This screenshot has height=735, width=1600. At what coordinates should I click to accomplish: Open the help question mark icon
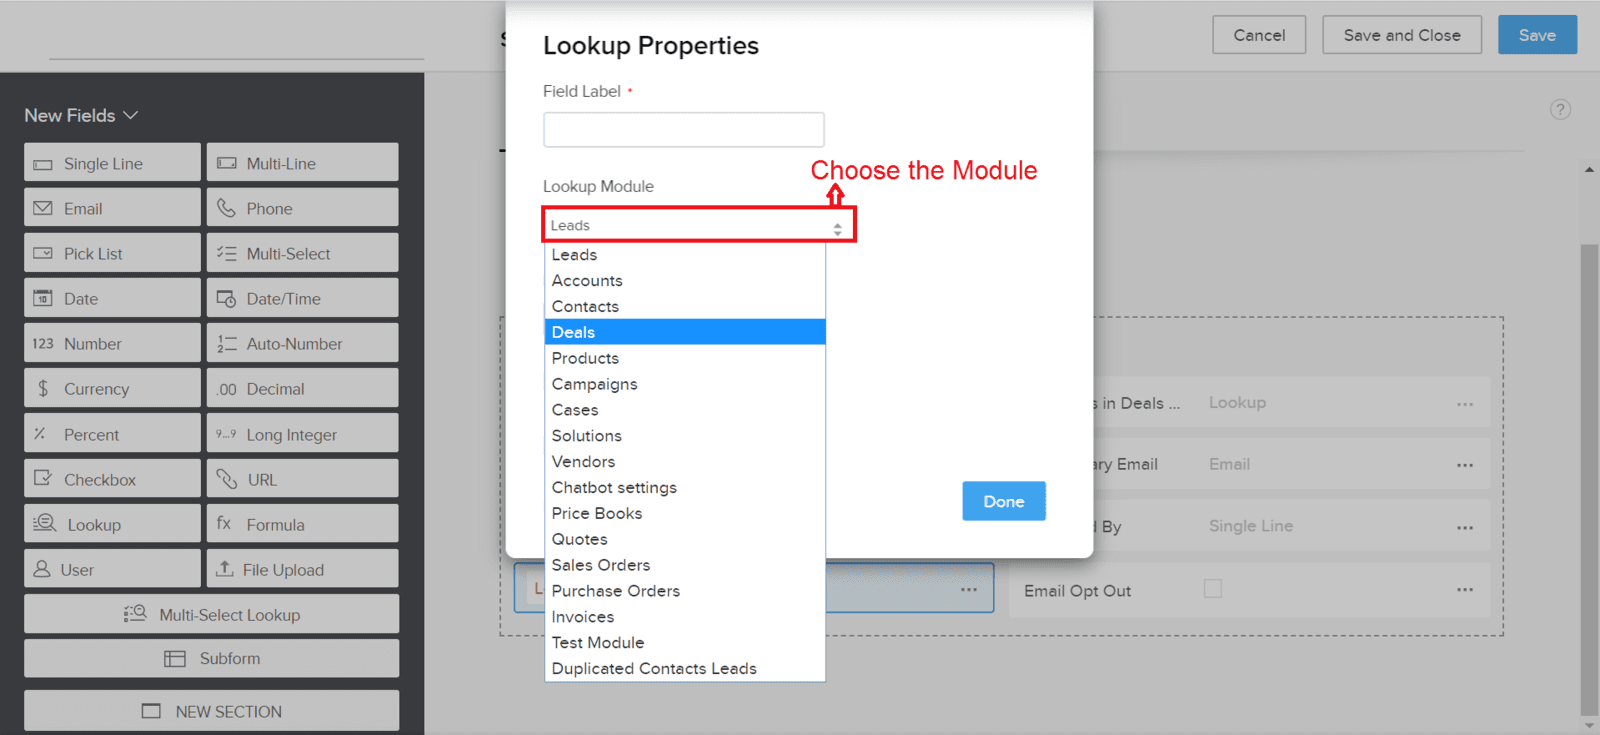tap(1560, 110)
